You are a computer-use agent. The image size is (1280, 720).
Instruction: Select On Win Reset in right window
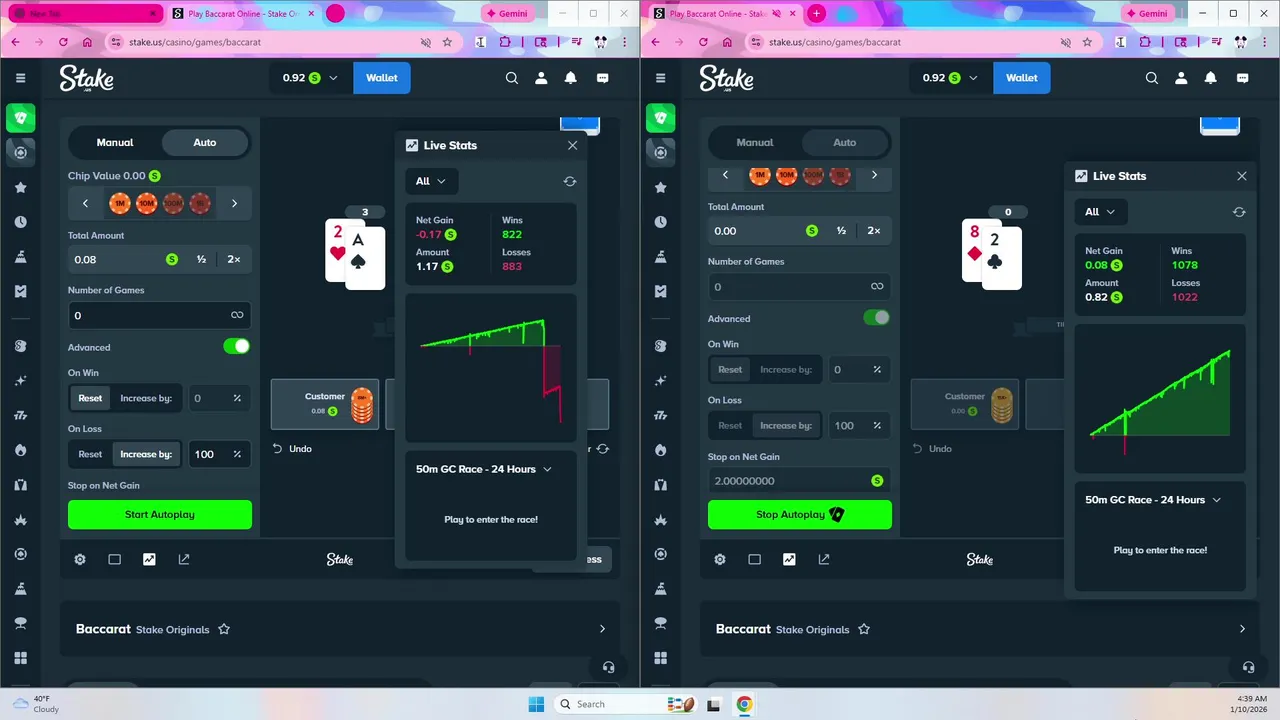pos(730,369)
